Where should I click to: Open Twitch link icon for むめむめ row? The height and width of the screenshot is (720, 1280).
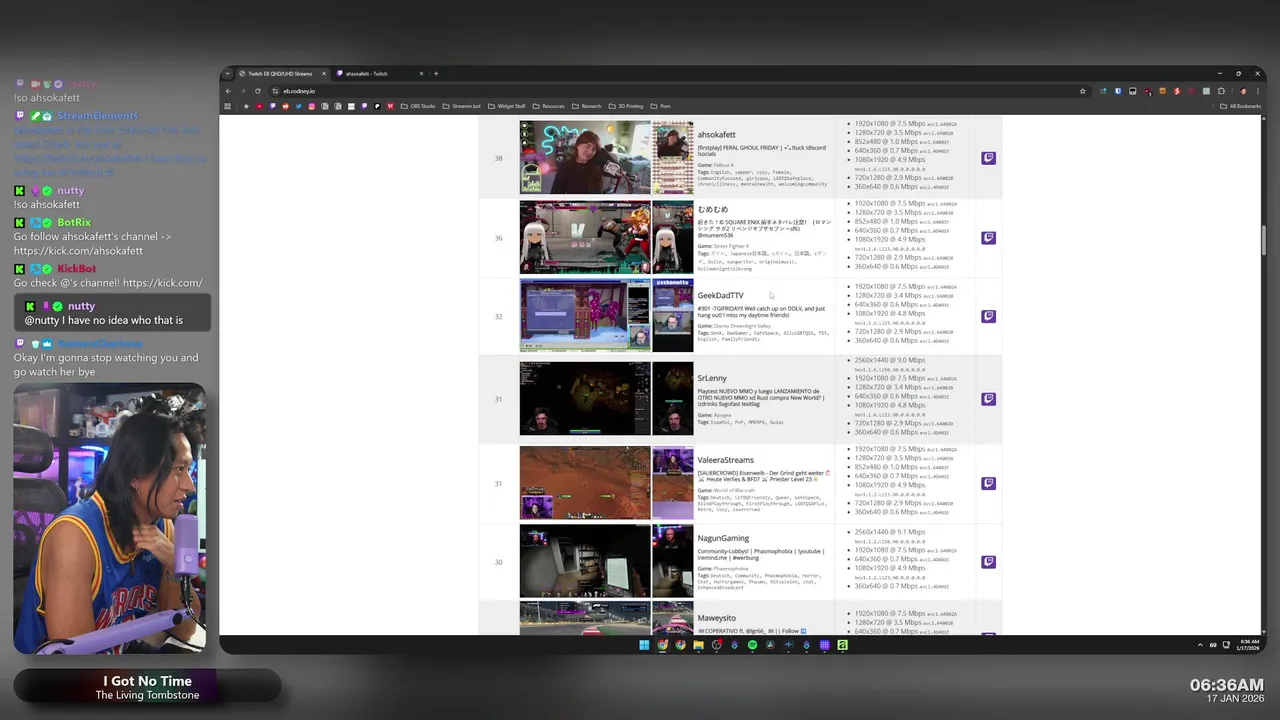point(988,238)
